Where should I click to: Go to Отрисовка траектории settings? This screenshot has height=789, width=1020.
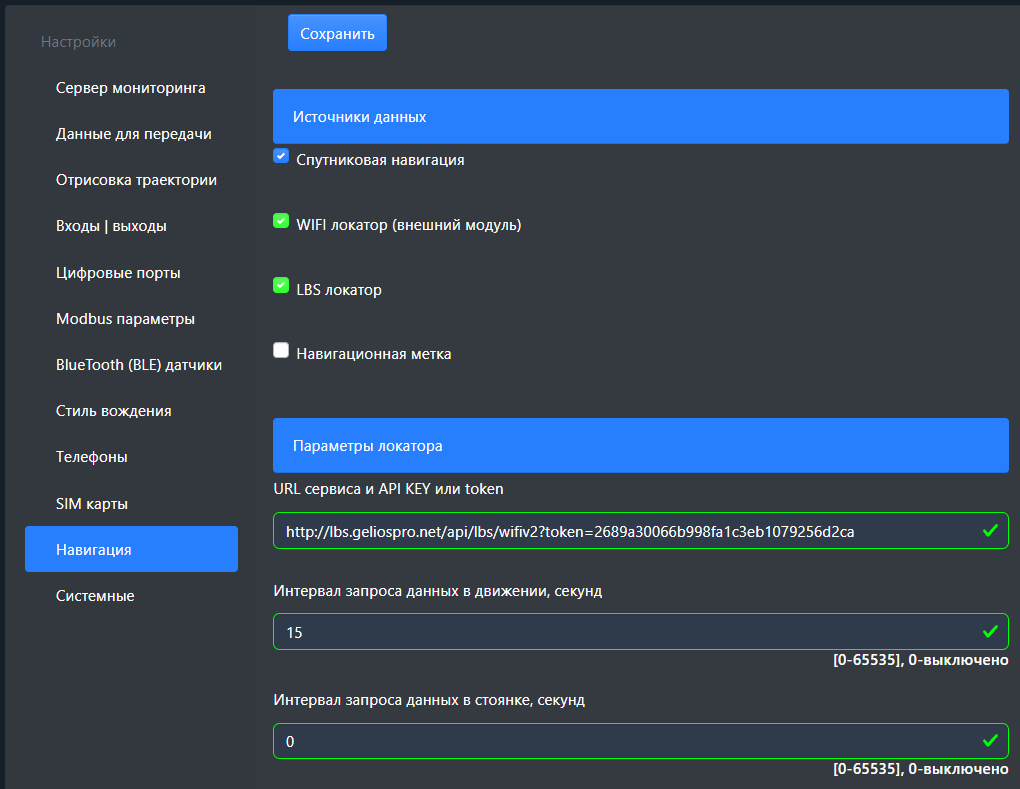136,180
